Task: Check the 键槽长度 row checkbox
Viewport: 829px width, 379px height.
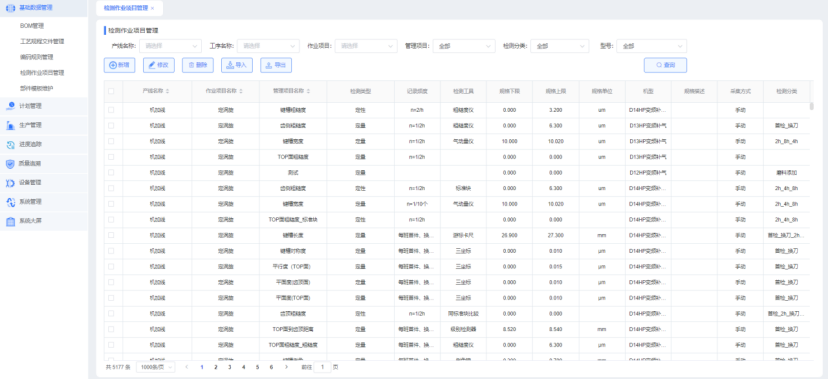Action: click(x=111, y=235)
